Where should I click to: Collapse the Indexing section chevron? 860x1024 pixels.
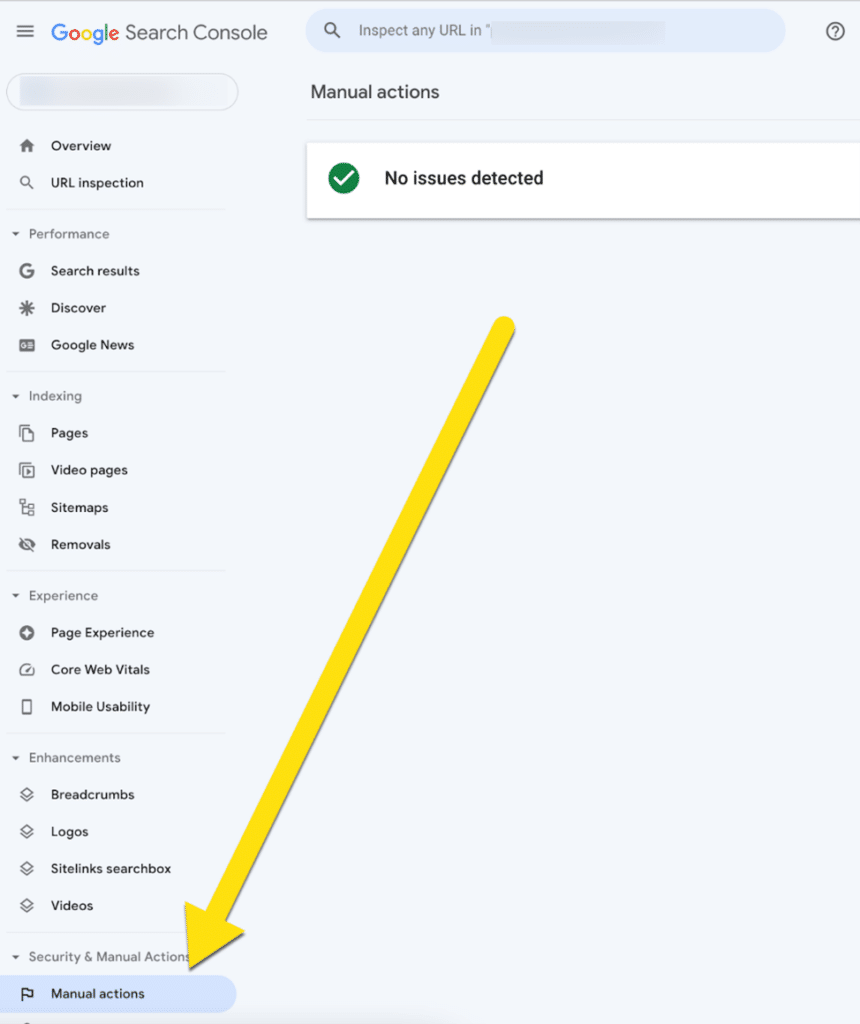click(x=14, y=395)
